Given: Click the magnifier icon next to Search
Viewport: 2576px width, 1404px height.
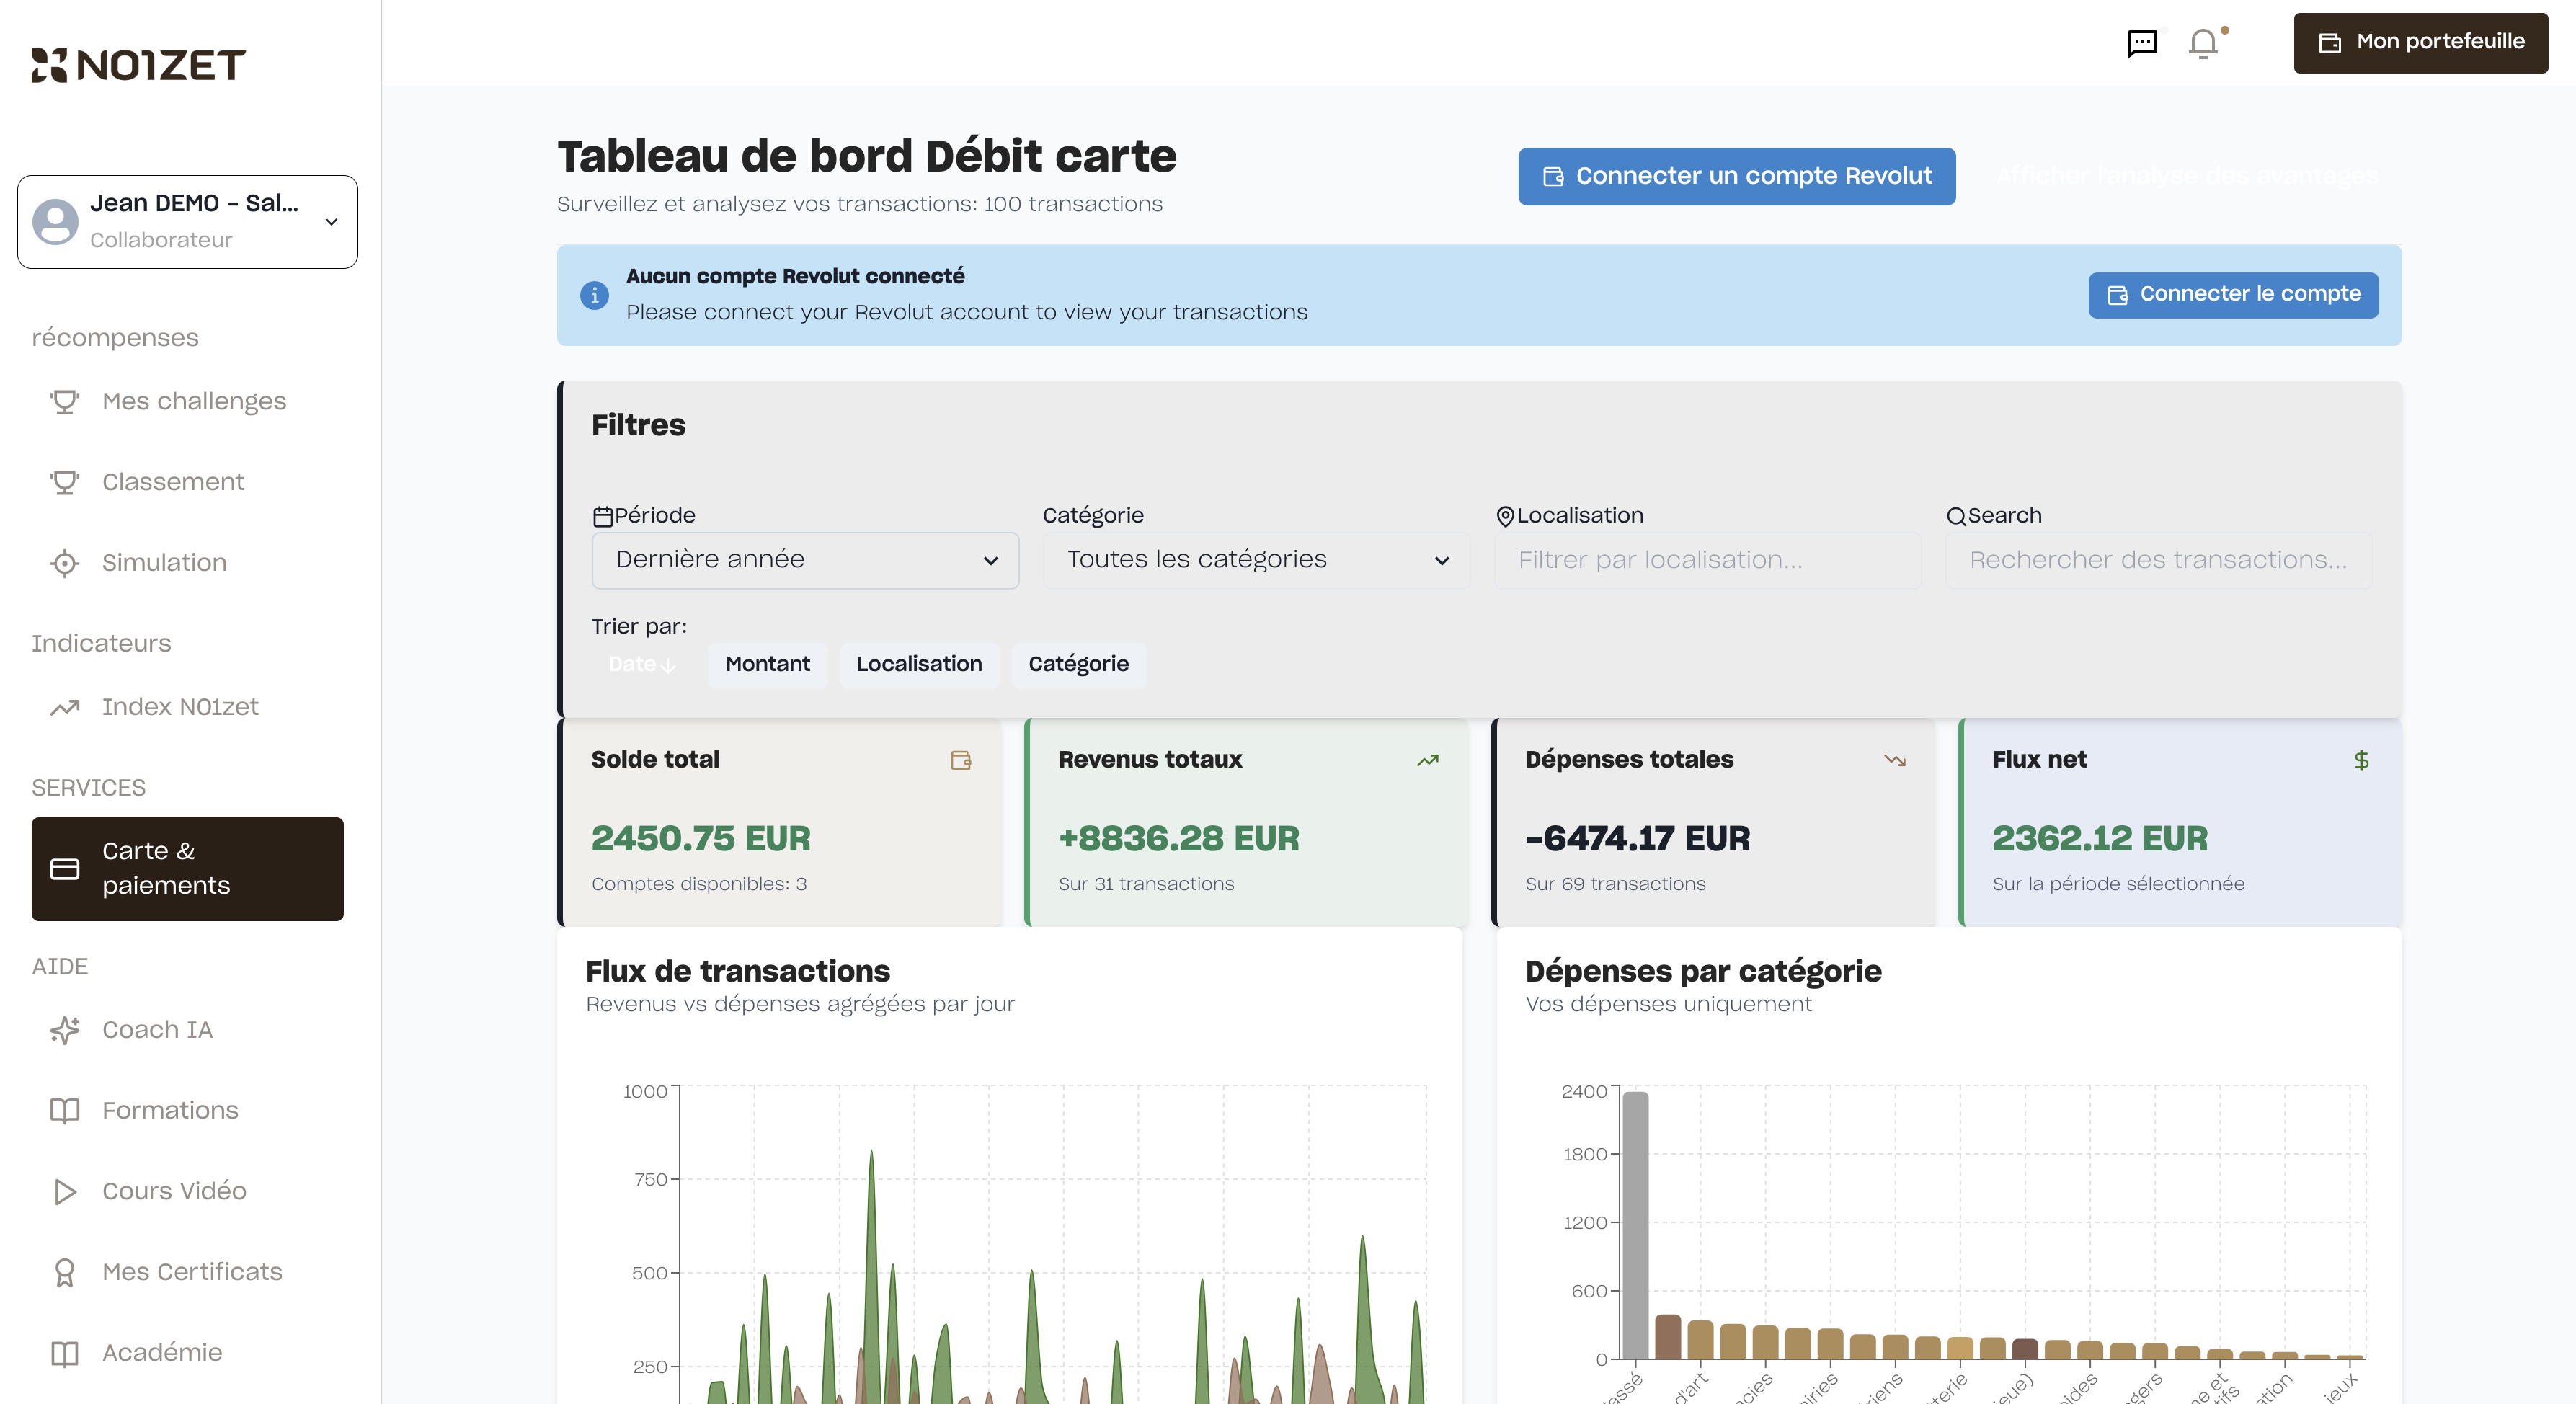Looking at the screenshot, I should (x=1956, y=516).
